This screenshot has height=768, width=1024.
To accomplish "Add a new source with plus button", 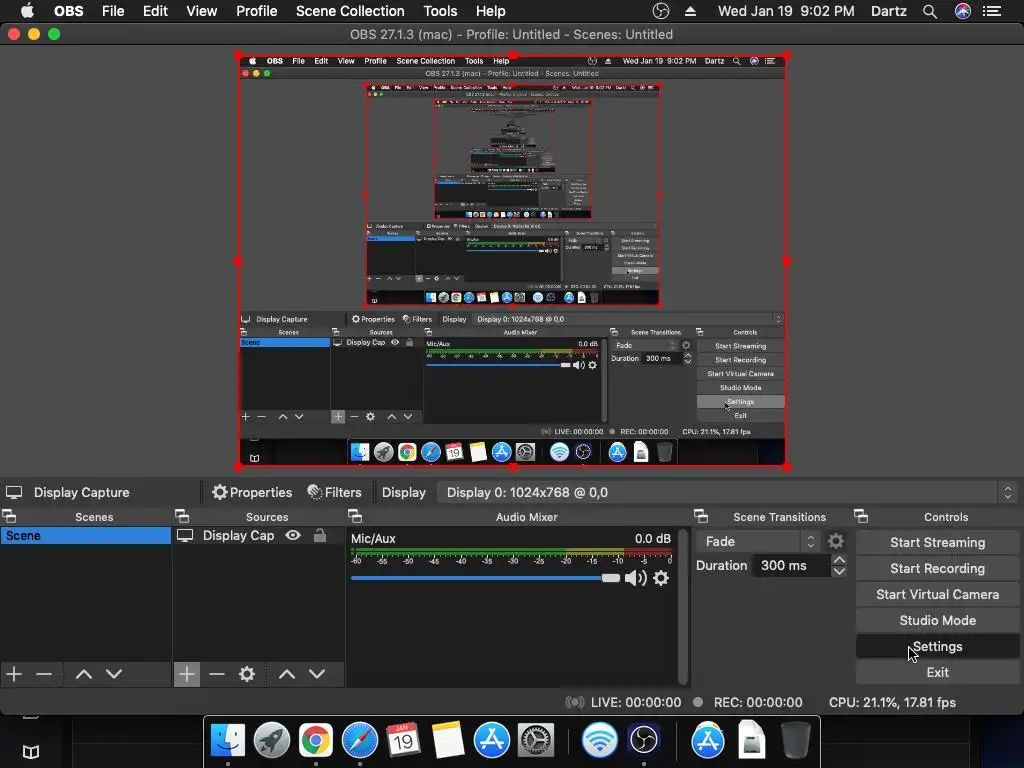I will [187, 674].
